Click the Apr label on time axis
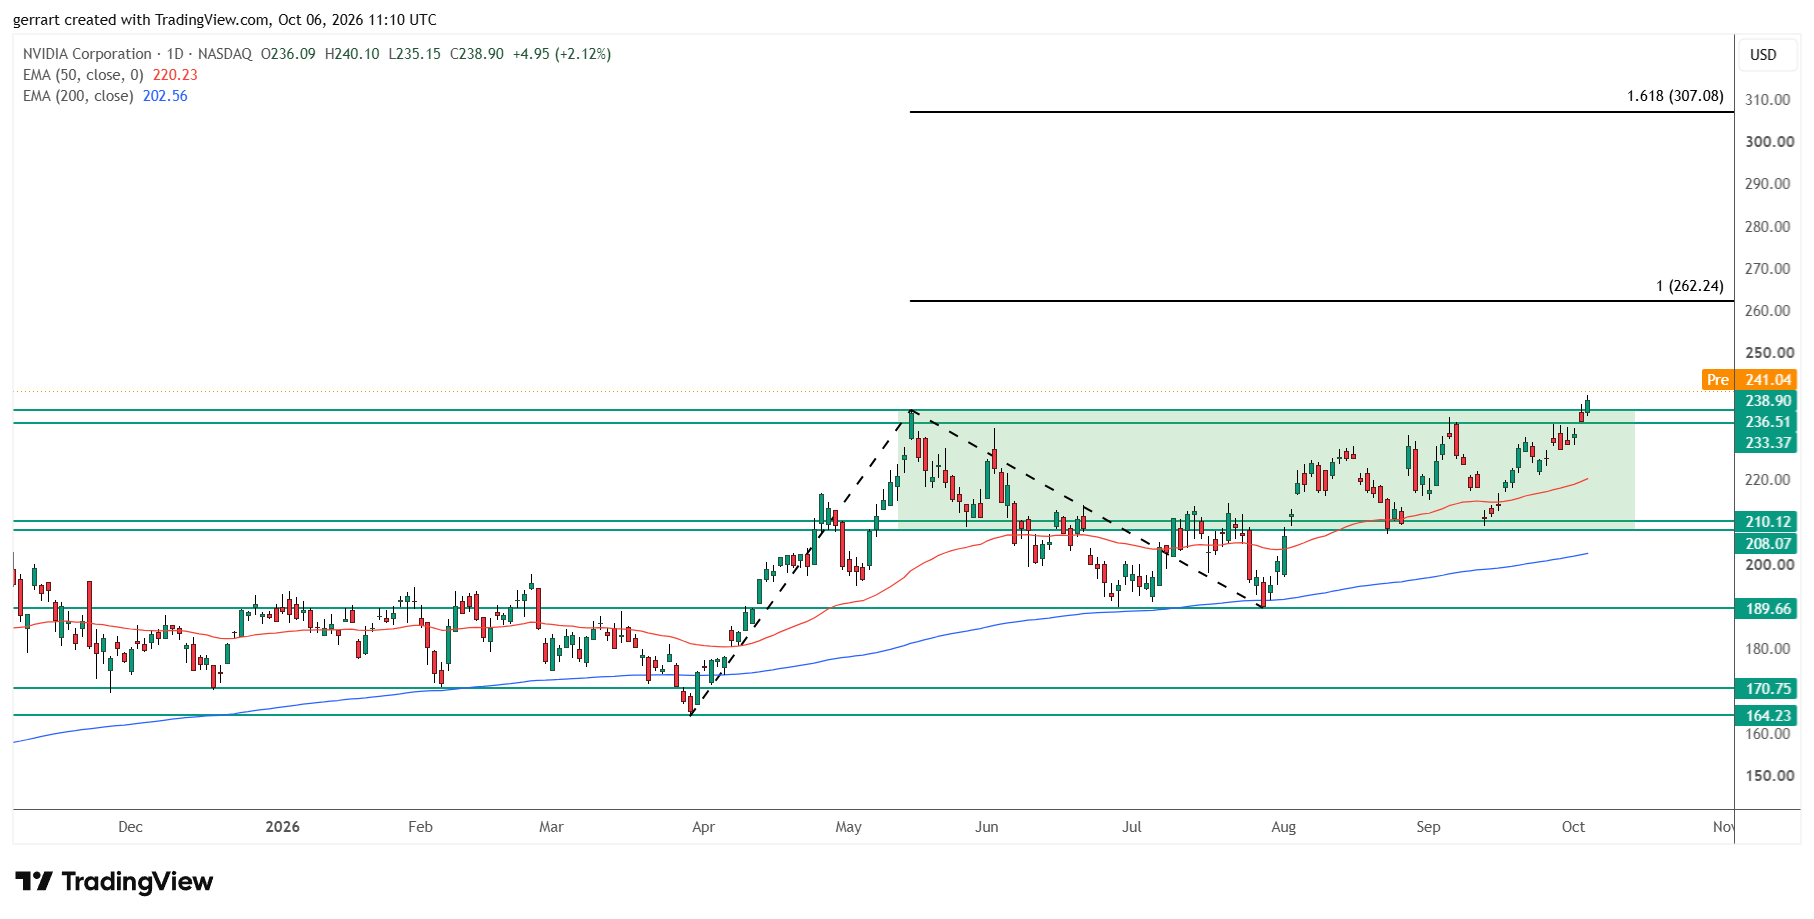Image resolution: width=1814 pixels, height=919 pixels. pos(704,827)
